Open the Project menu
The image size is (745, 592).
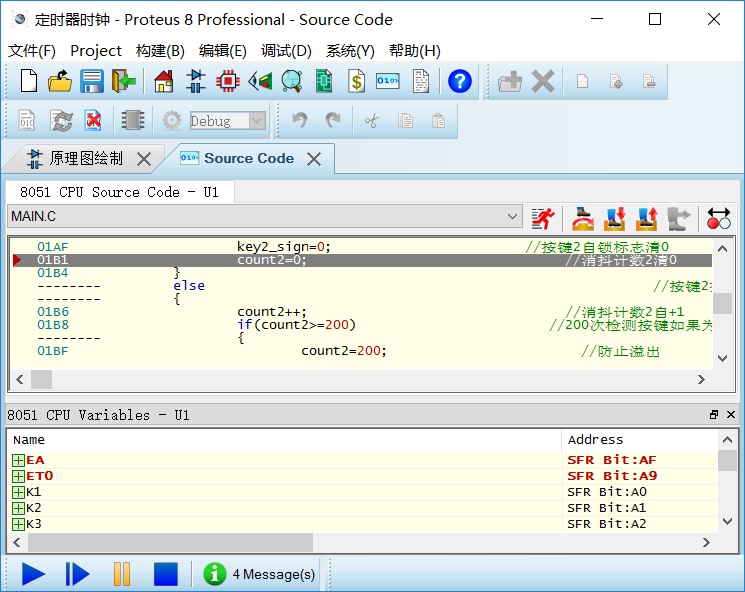pyautogui.click(x=96, y=50)
